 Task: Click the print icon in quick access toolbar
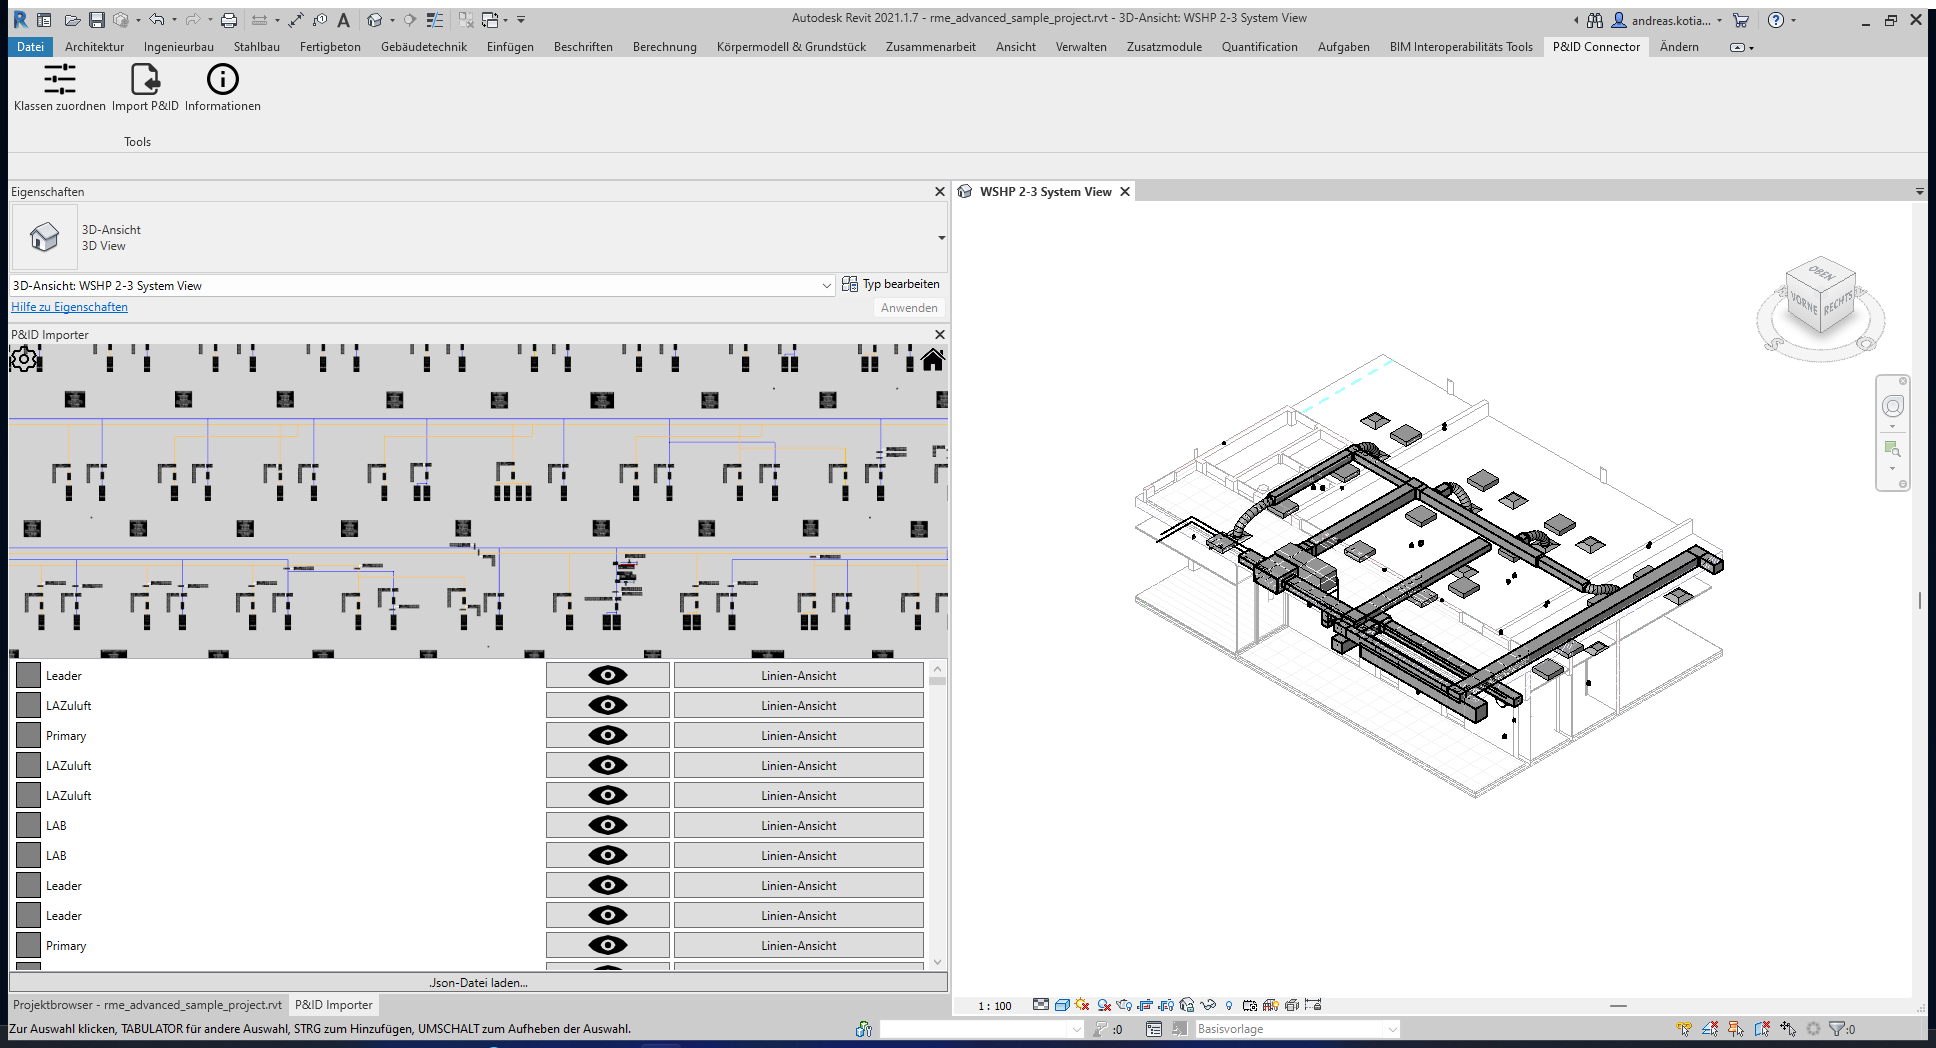[x=229, y=20]
